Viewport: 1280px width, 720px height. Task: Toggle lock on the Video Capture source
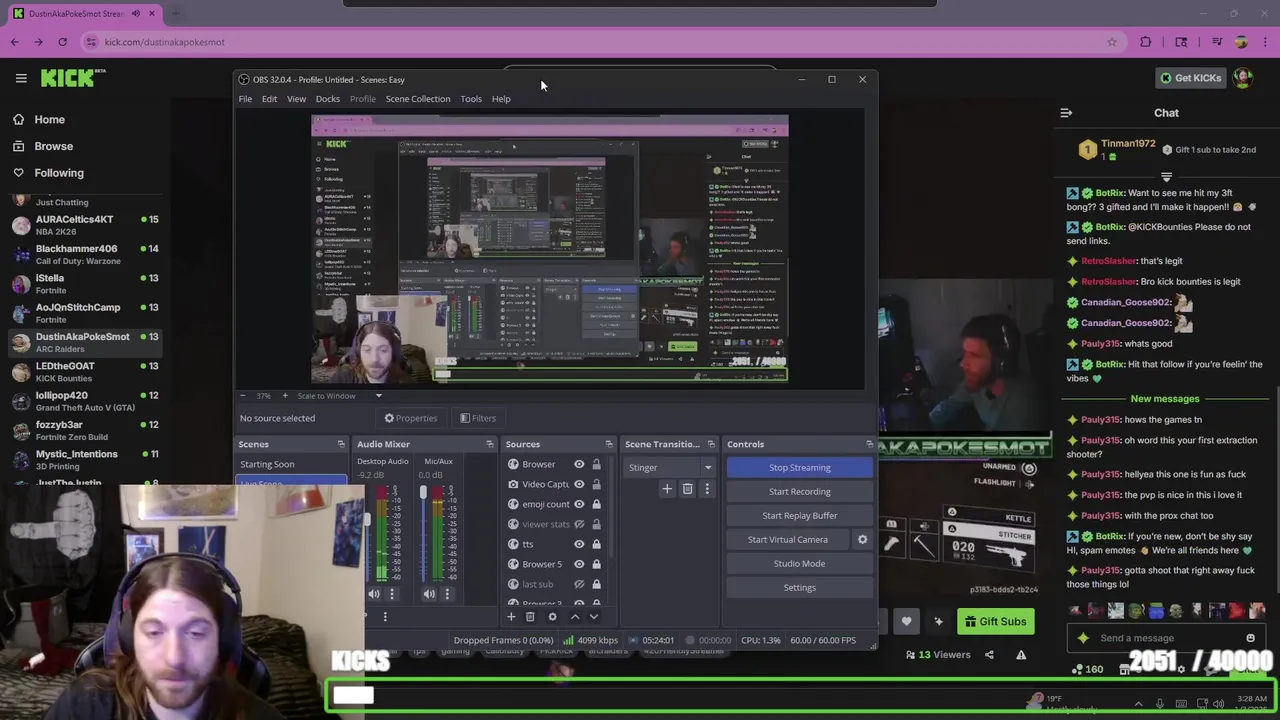tap(596, 484)
